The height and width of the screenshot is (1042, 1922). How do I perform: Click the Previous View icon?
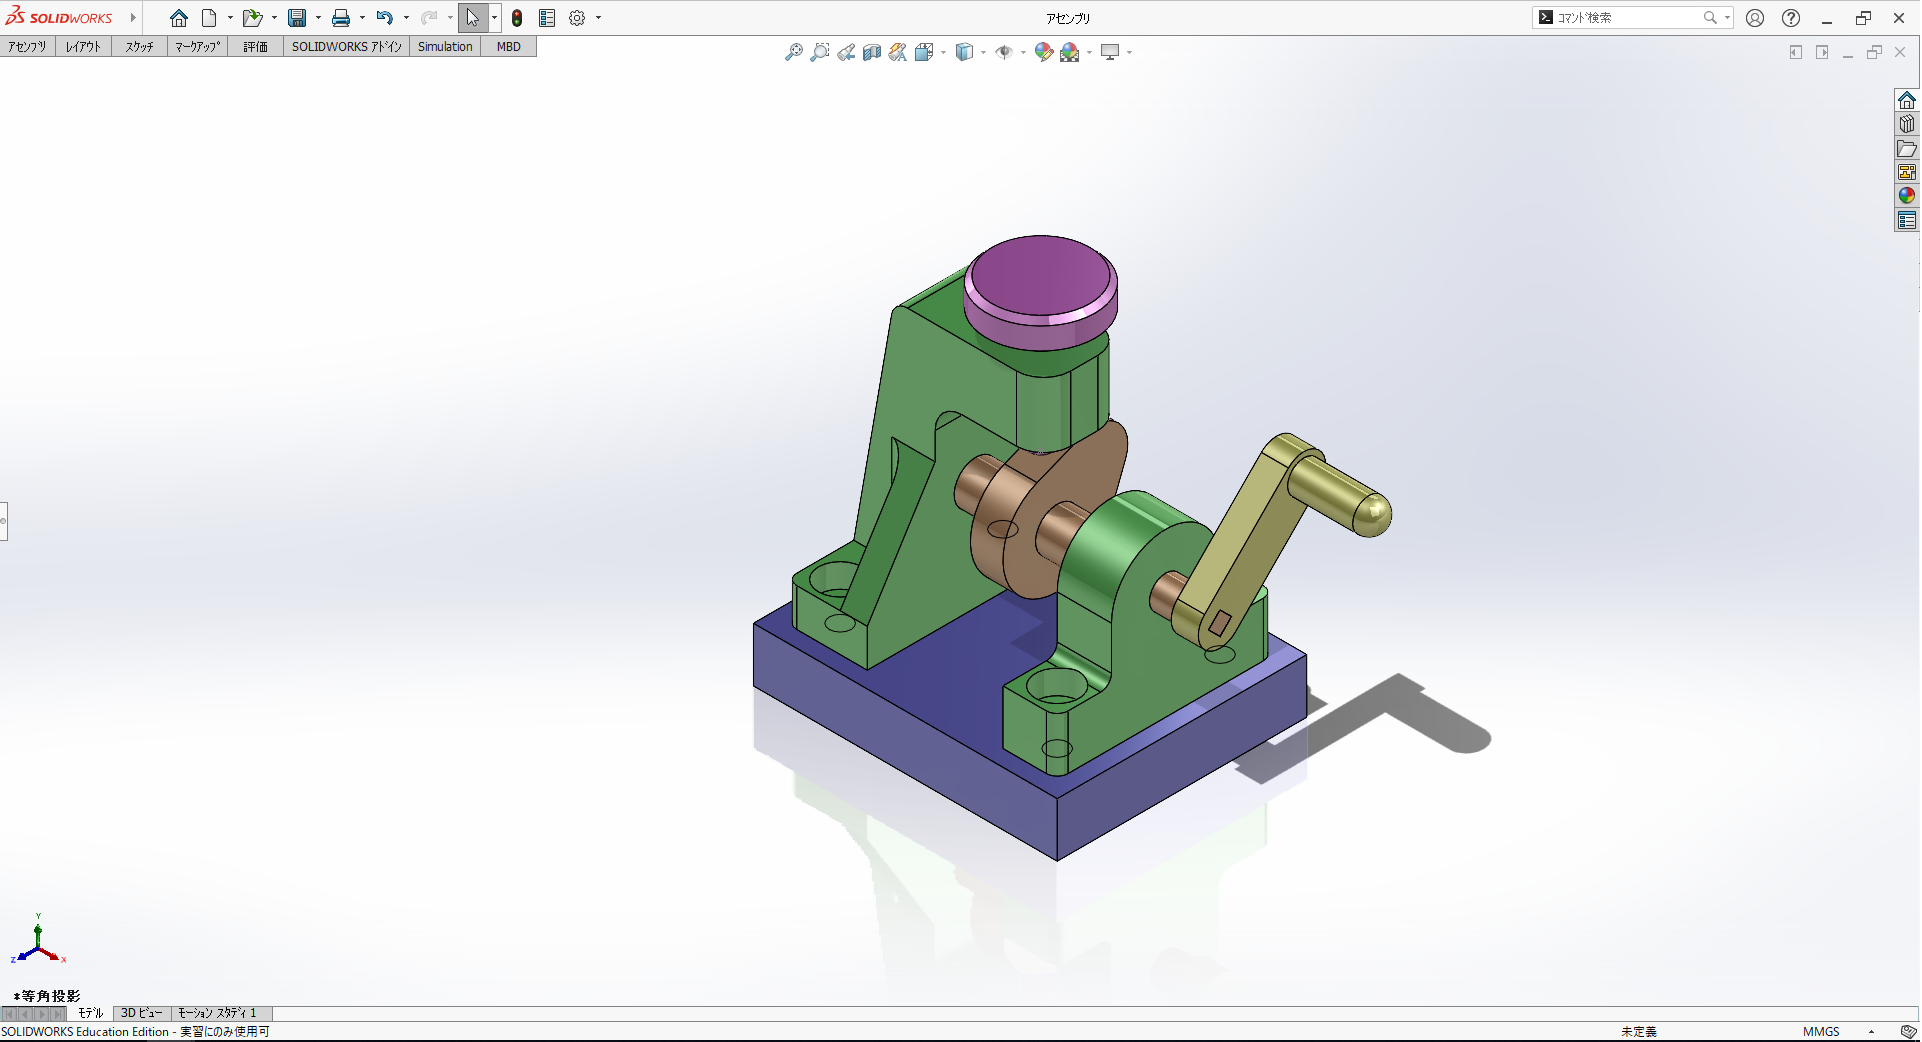pos(846,52)
